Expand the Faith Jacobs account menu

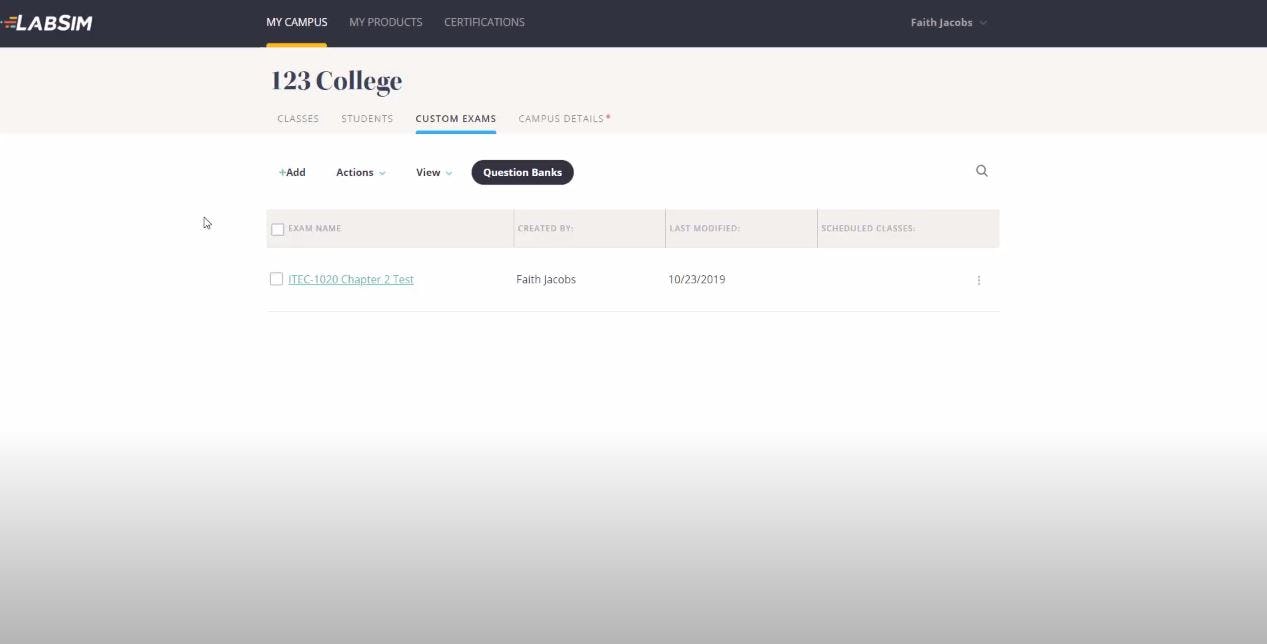(946, 21)
